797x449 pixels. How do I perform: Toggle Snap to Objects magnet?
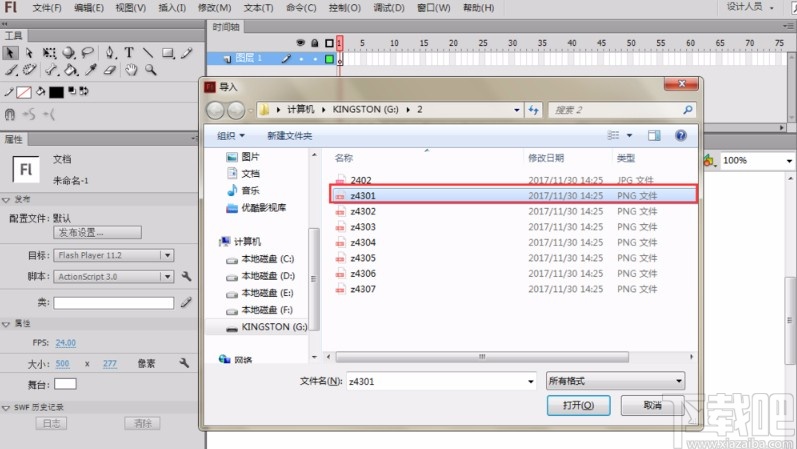point(10,114)
